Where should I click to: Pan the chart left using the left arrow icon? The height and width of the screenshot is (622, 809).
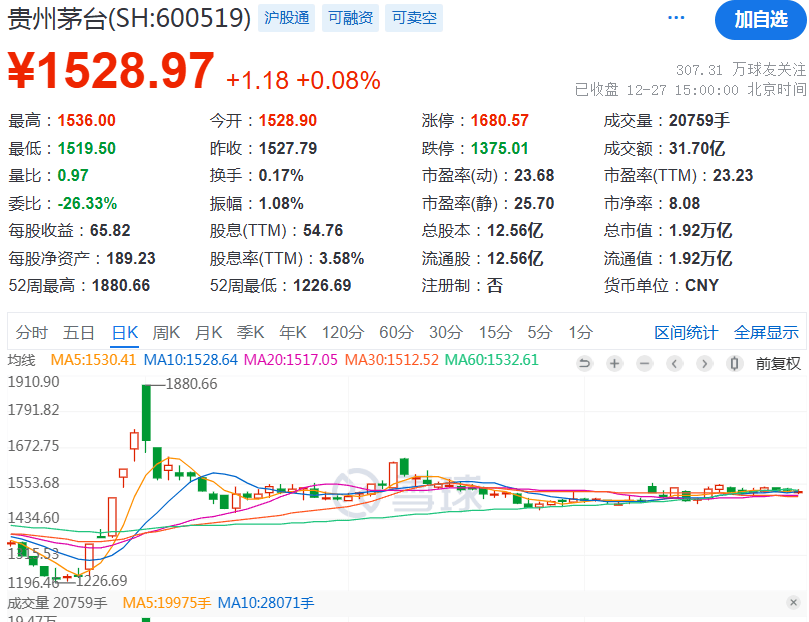click(674, 363)
